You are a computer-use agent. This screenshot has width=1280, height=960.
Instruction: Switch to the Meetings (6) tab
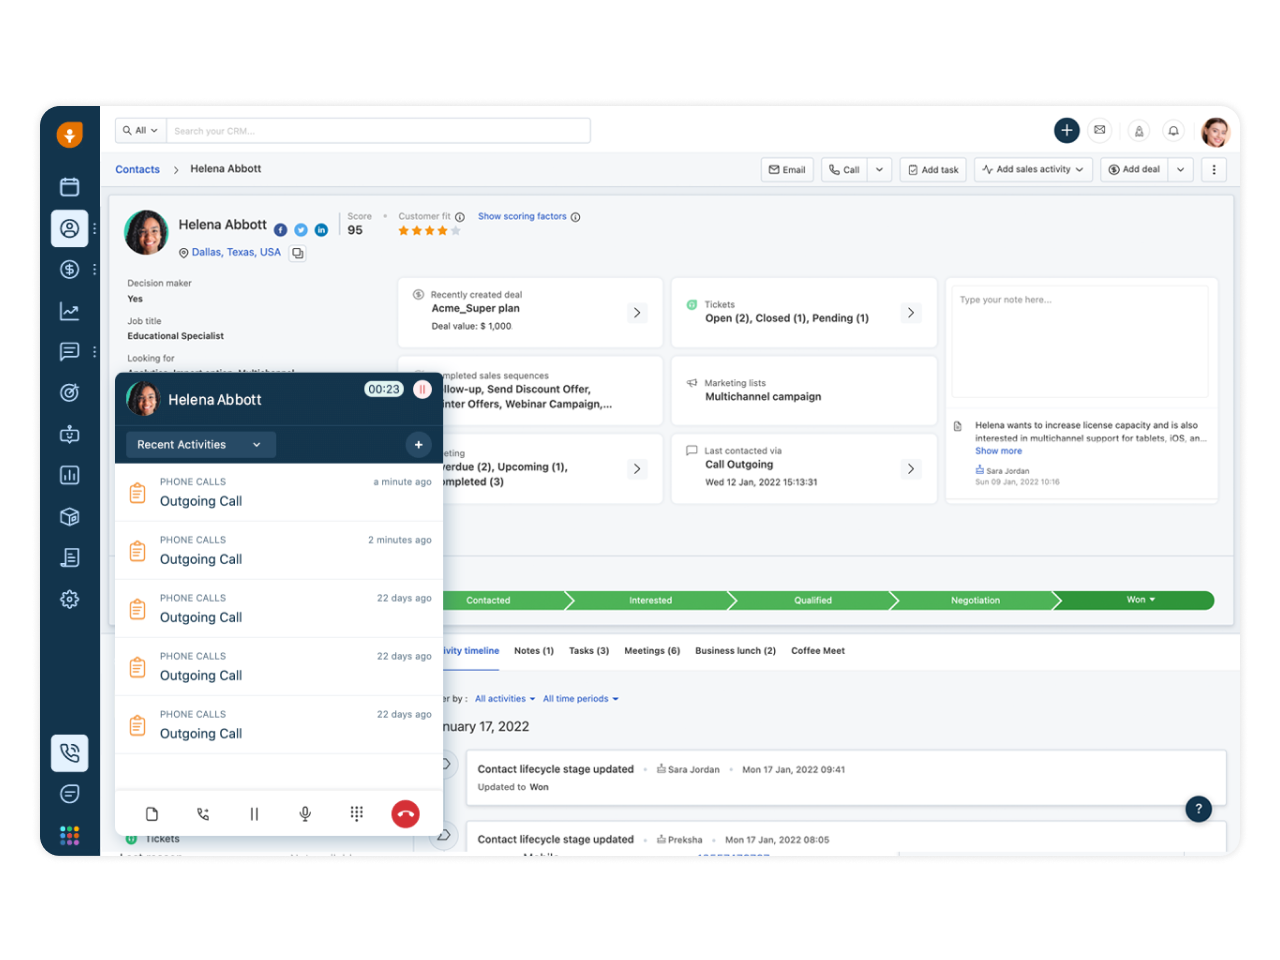click(652, 651)
